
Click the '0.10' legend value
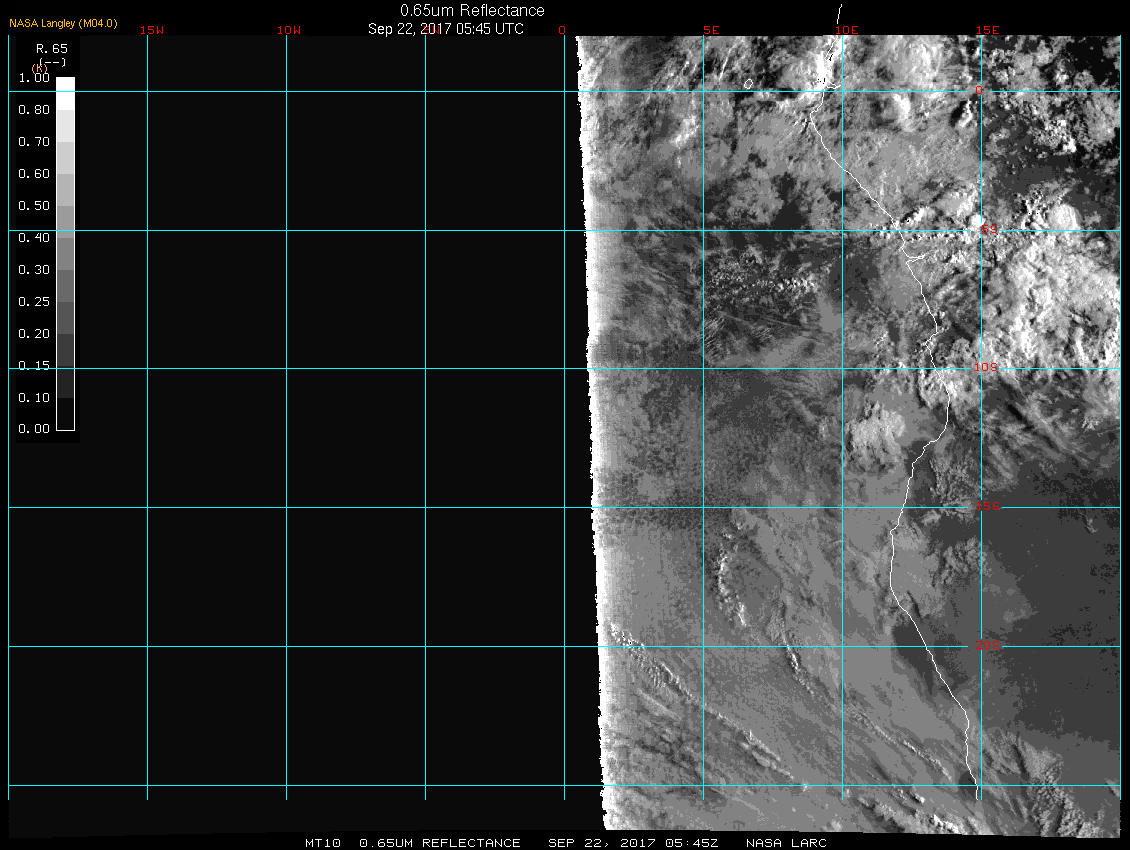click(x=34, y=397)
